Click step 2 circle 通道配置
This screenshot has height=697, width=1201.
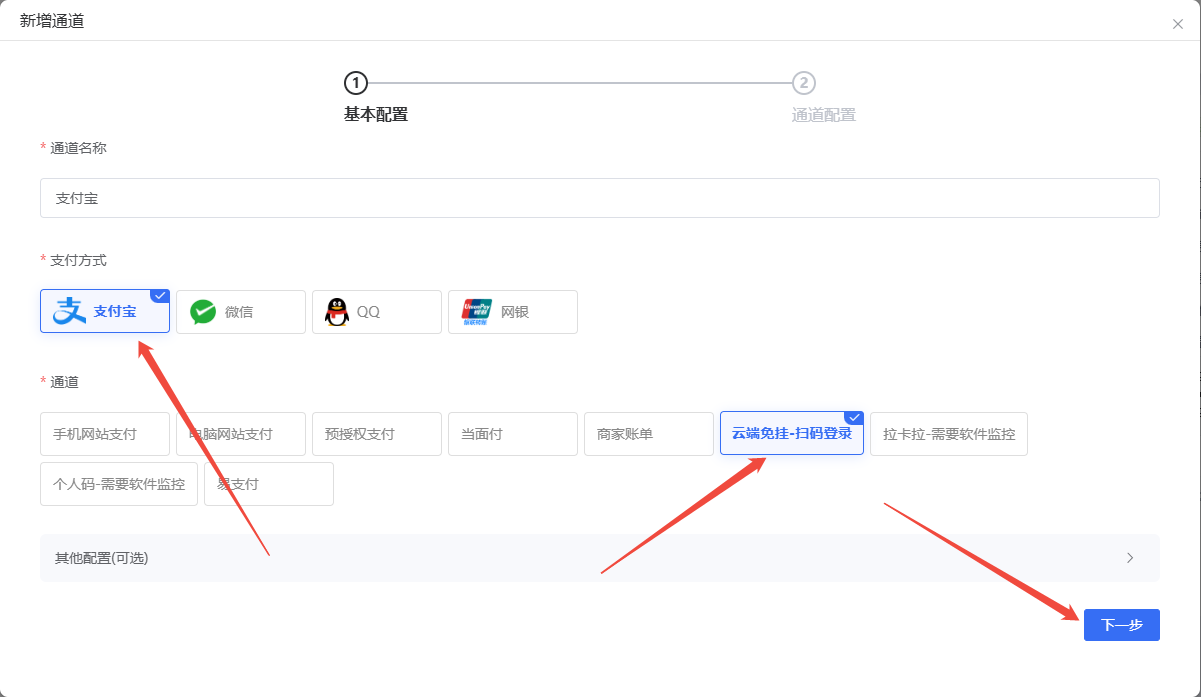[x=803, y=83]
